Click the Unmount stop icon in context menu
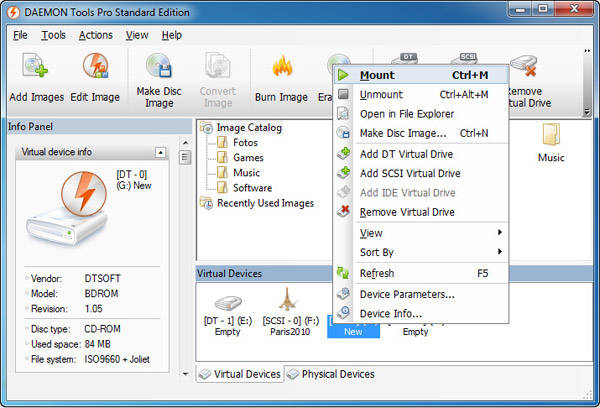The image size is (600, 408). pyautogui.click(x=343, y=94)
